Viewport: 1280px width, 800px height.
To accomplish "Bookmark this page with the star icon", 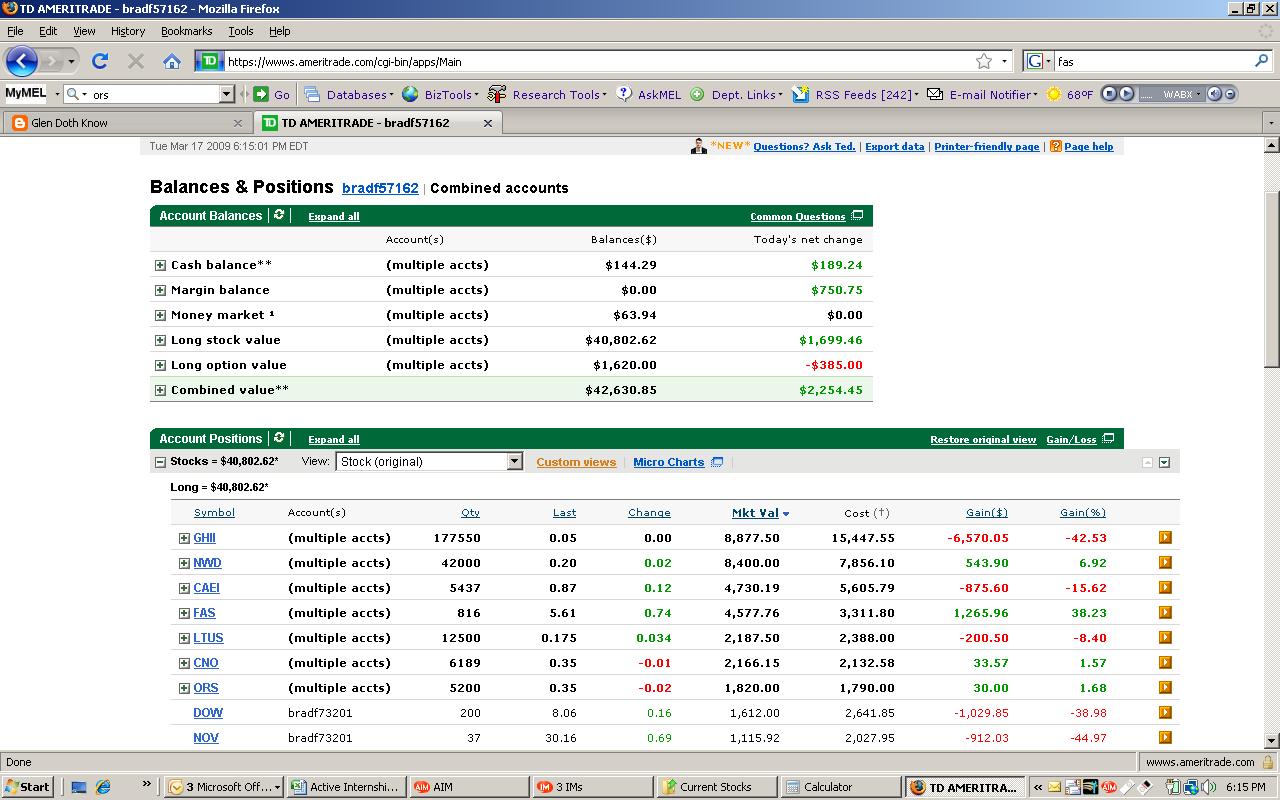I will click(x=984, y=61).
